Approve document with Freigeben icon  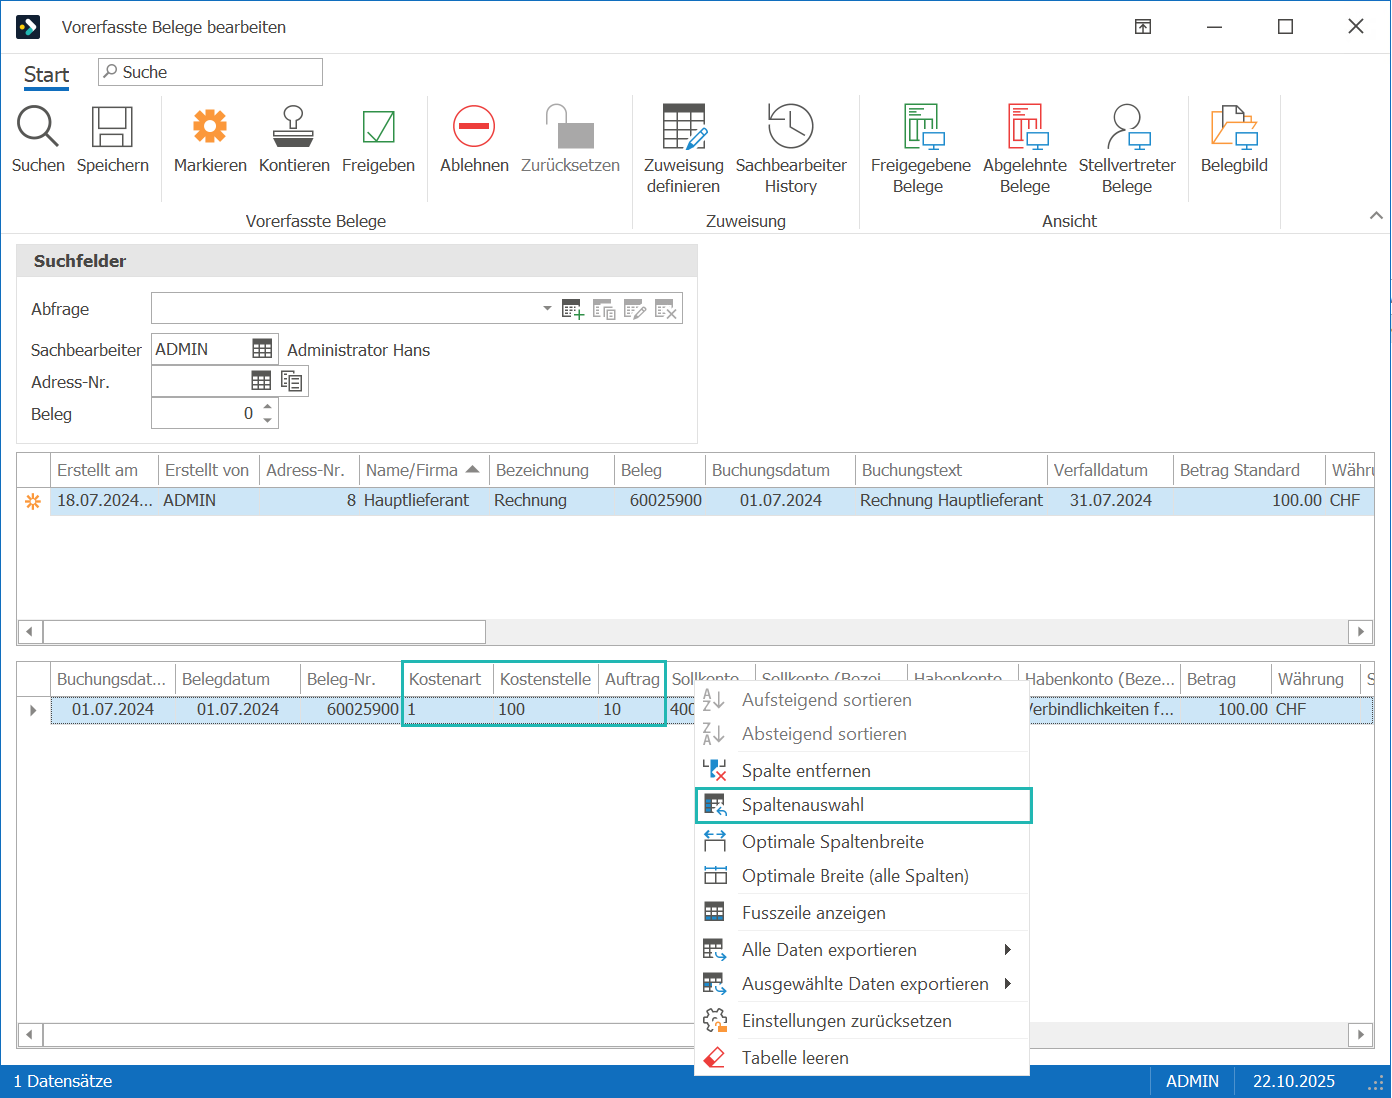378,127
